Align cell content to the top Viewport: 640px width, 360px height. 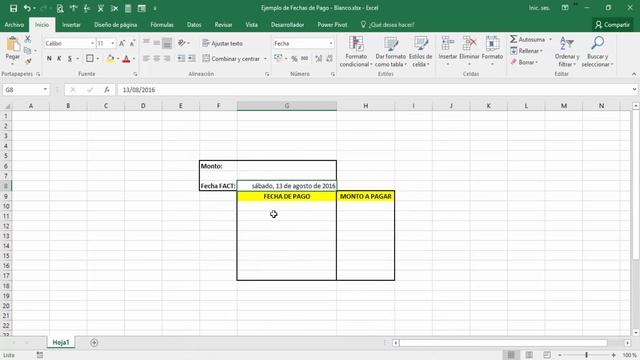click(x=146, y=43)
